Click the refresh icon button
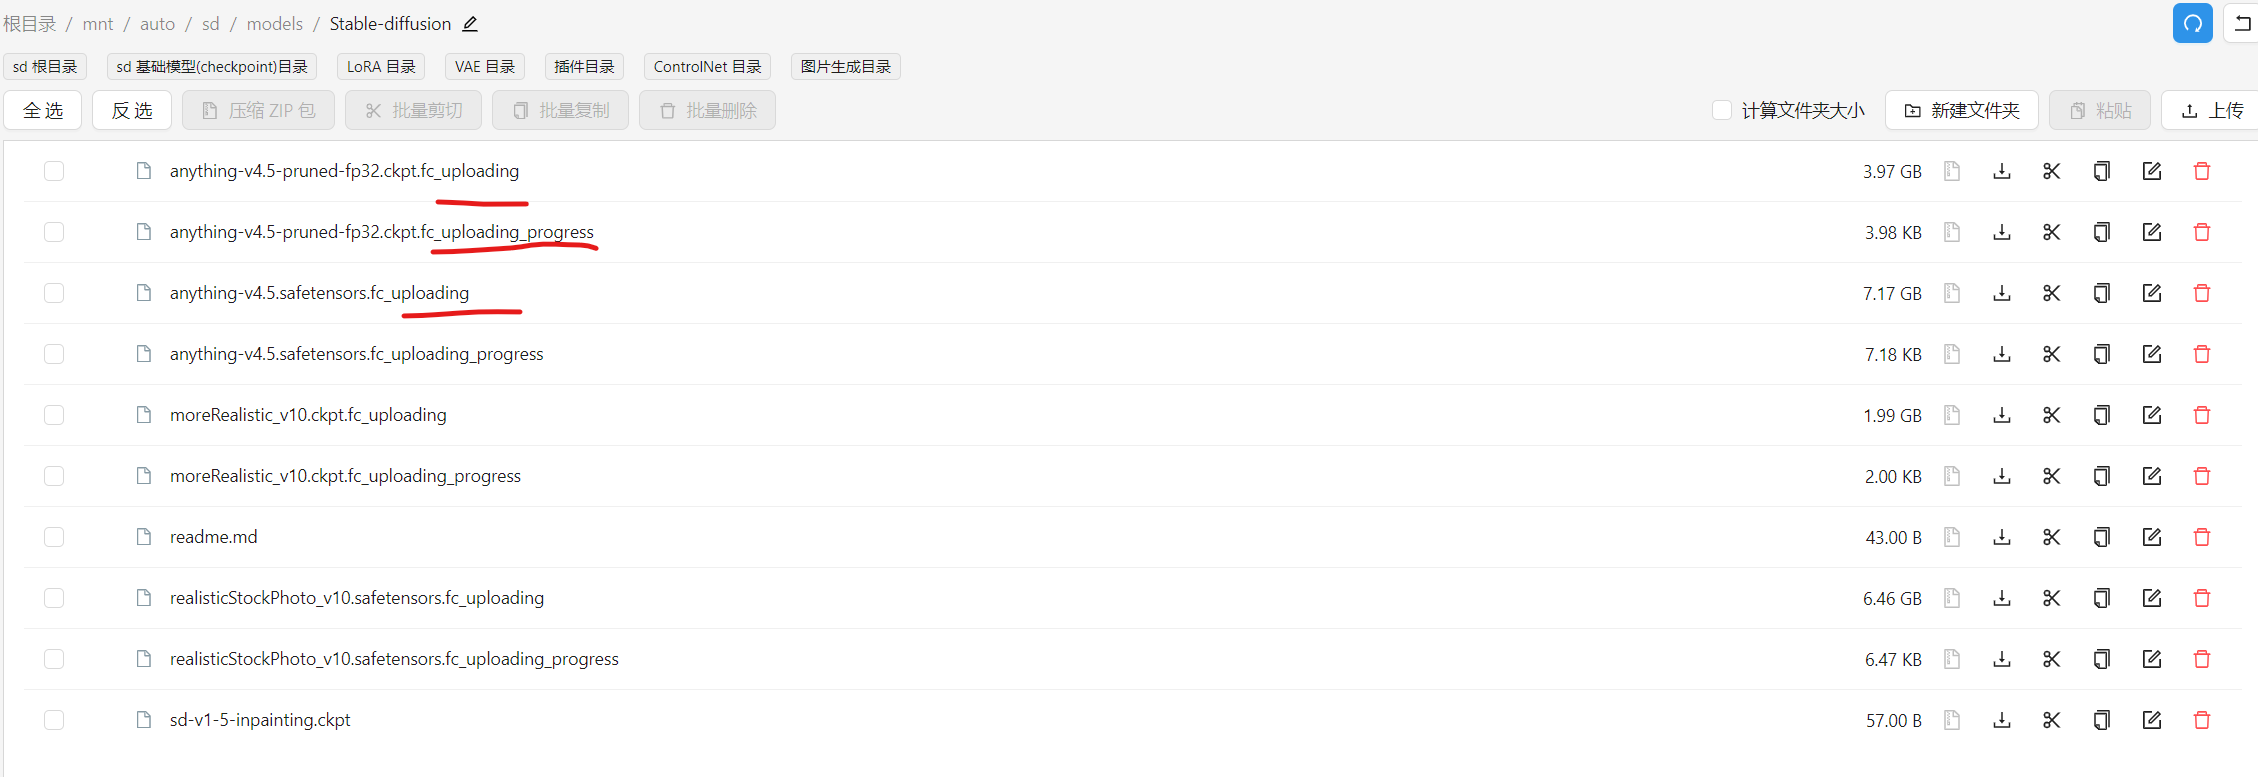 [x=2192, y=23]
